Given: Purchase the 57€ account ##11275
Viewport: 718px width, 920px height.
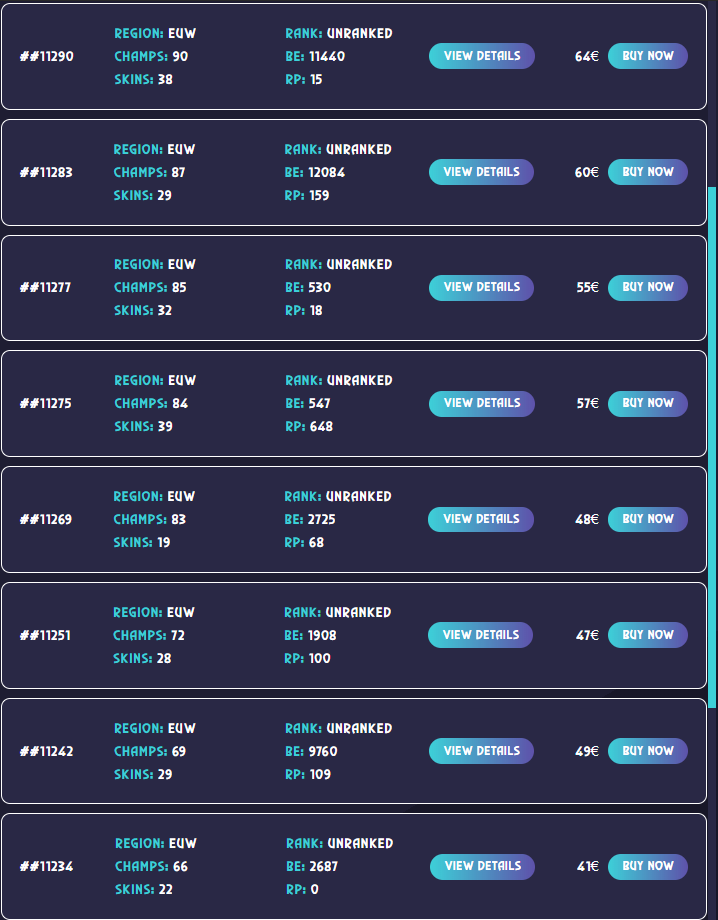Looking at the screenshot, I should point(648,404).
